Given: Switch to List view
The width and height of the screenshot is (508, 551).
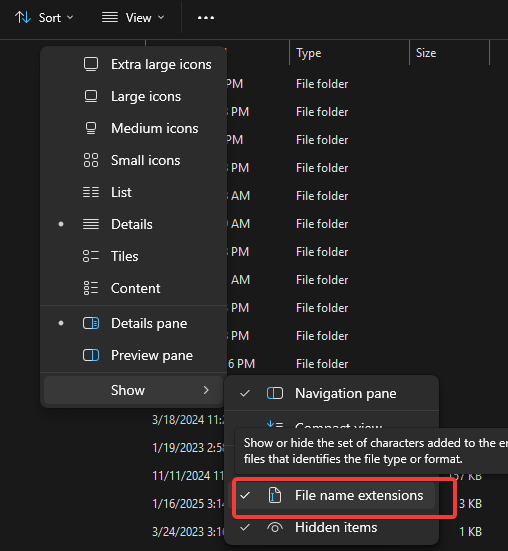Looking at the screenshot, I should pyautogui.click(x=133, y=193).
